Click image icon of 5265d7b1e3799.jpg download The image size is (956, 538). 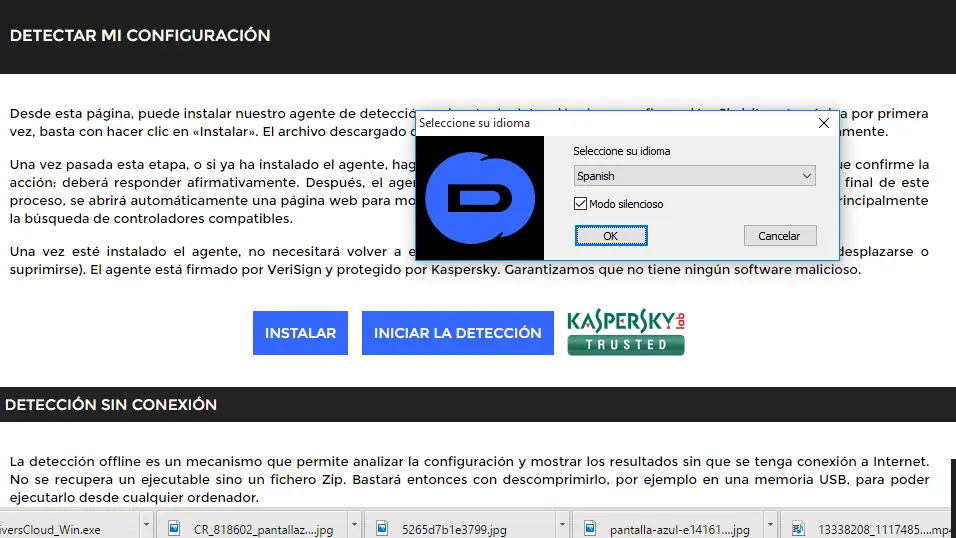click(x=382, y=528)
